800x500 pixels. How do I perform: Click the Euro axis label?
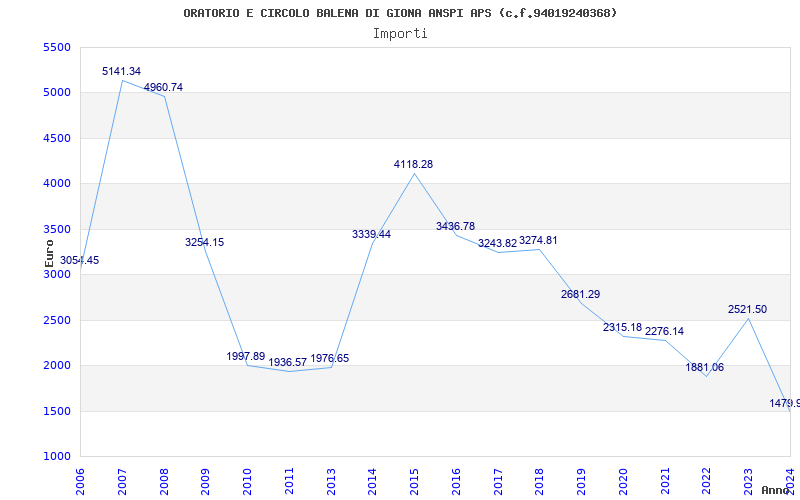pos(49,253)
